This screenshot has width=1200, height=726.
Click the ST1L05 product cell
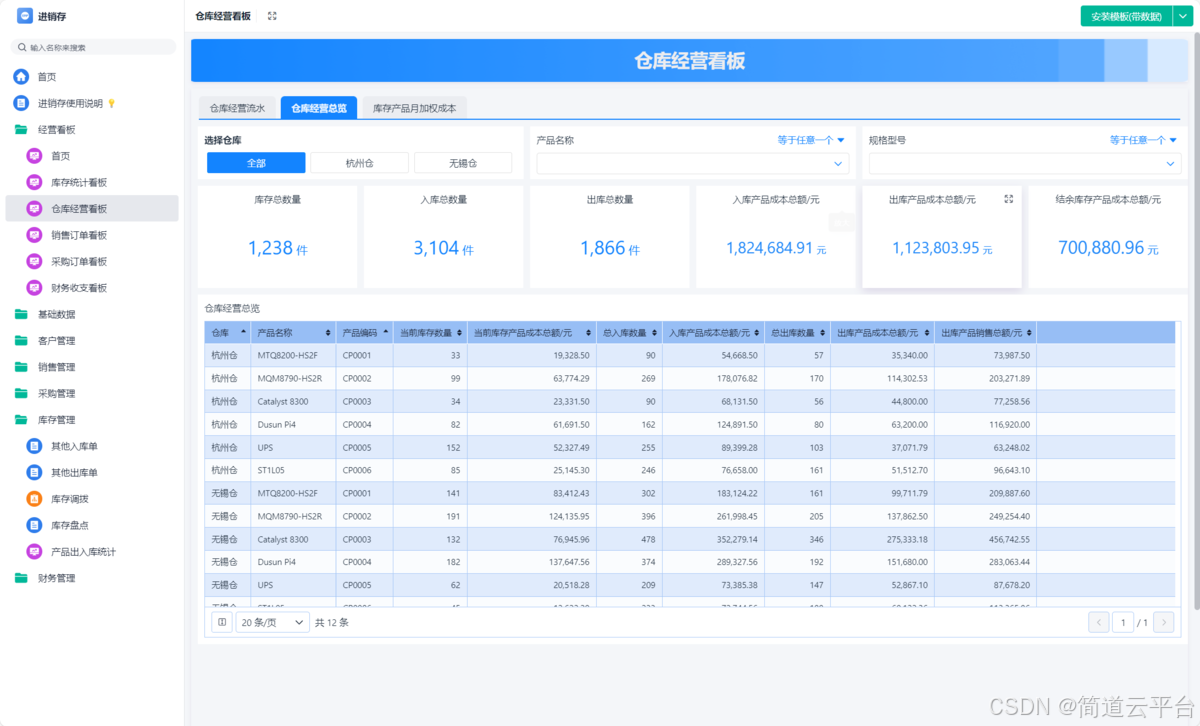pyautogui.click(x=293, y=469)
